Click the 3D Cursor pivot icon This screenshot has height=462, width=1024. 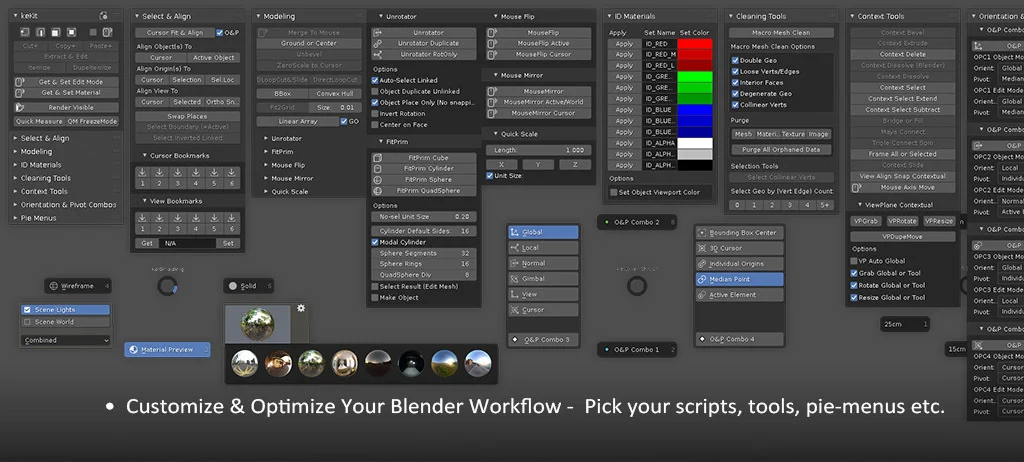point(703,248)
